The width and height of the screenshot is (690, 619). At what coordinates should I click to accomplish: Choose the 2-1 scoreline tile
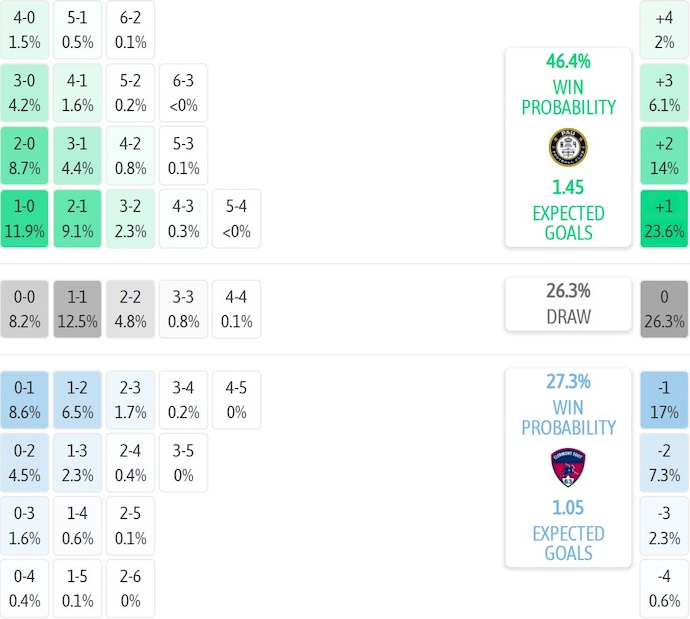tap(78, 218)
